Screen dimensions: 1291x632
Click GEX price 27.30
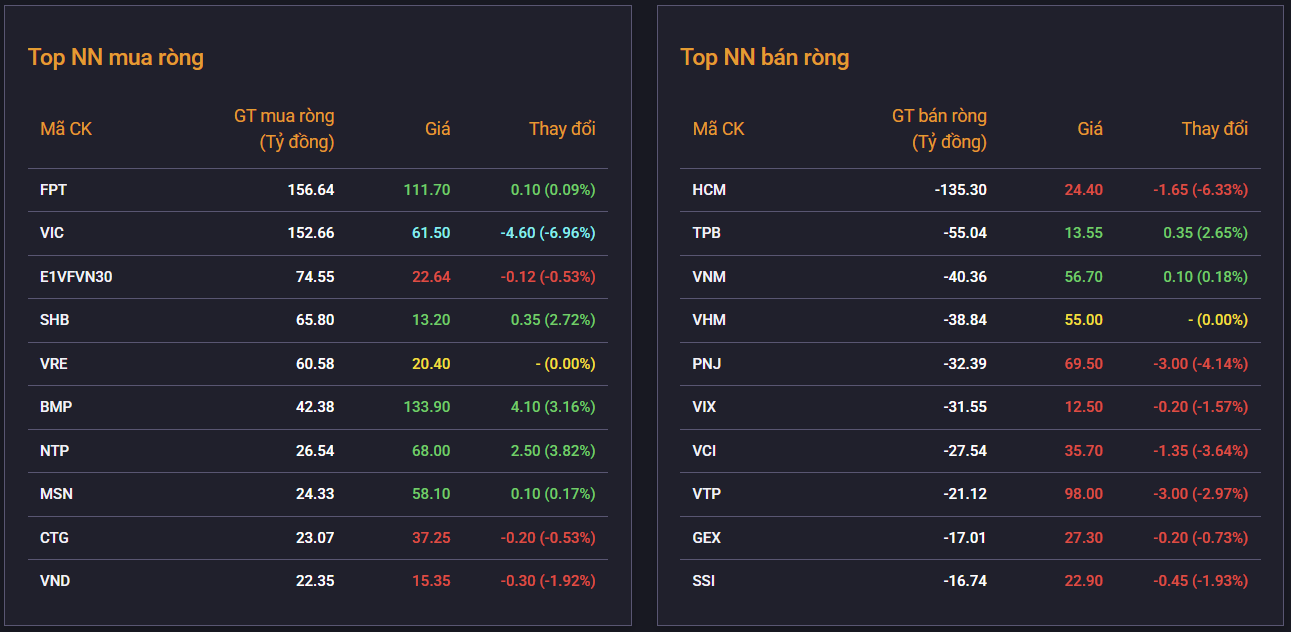1084,538
